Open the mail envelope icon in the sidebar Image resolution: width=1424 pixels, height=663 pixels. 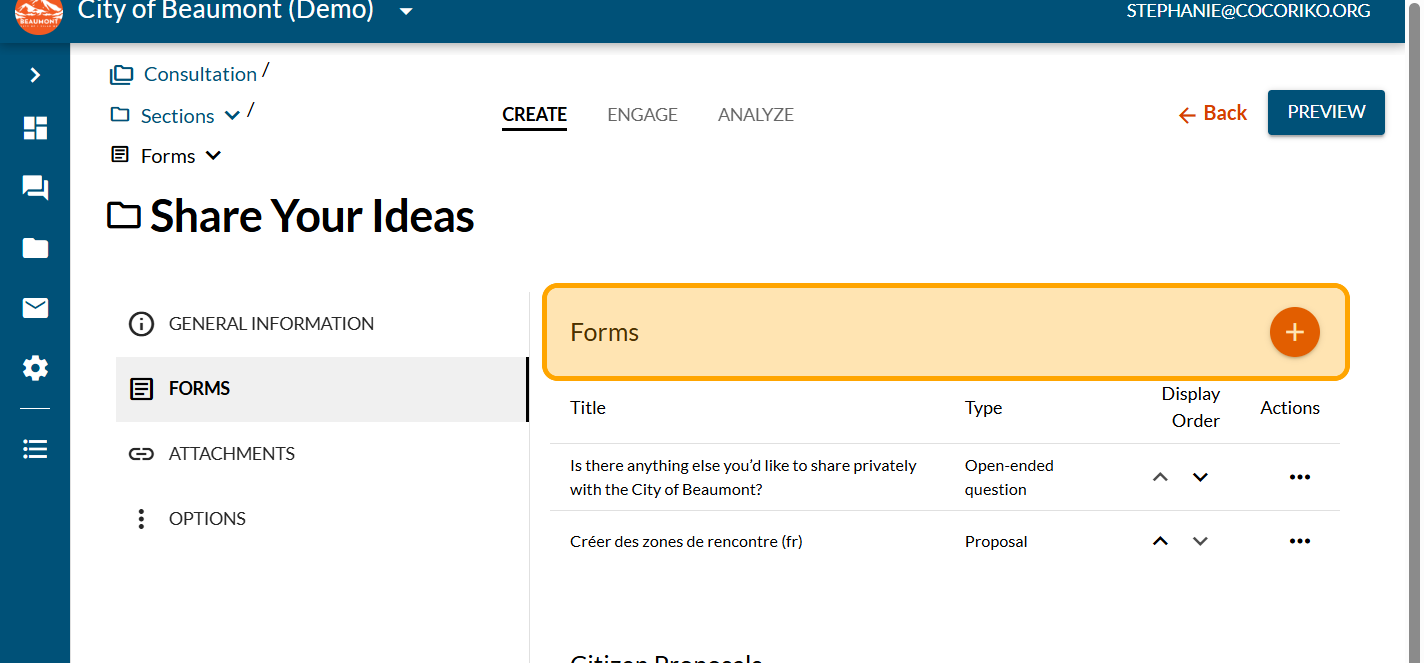(x=35, y=308)
